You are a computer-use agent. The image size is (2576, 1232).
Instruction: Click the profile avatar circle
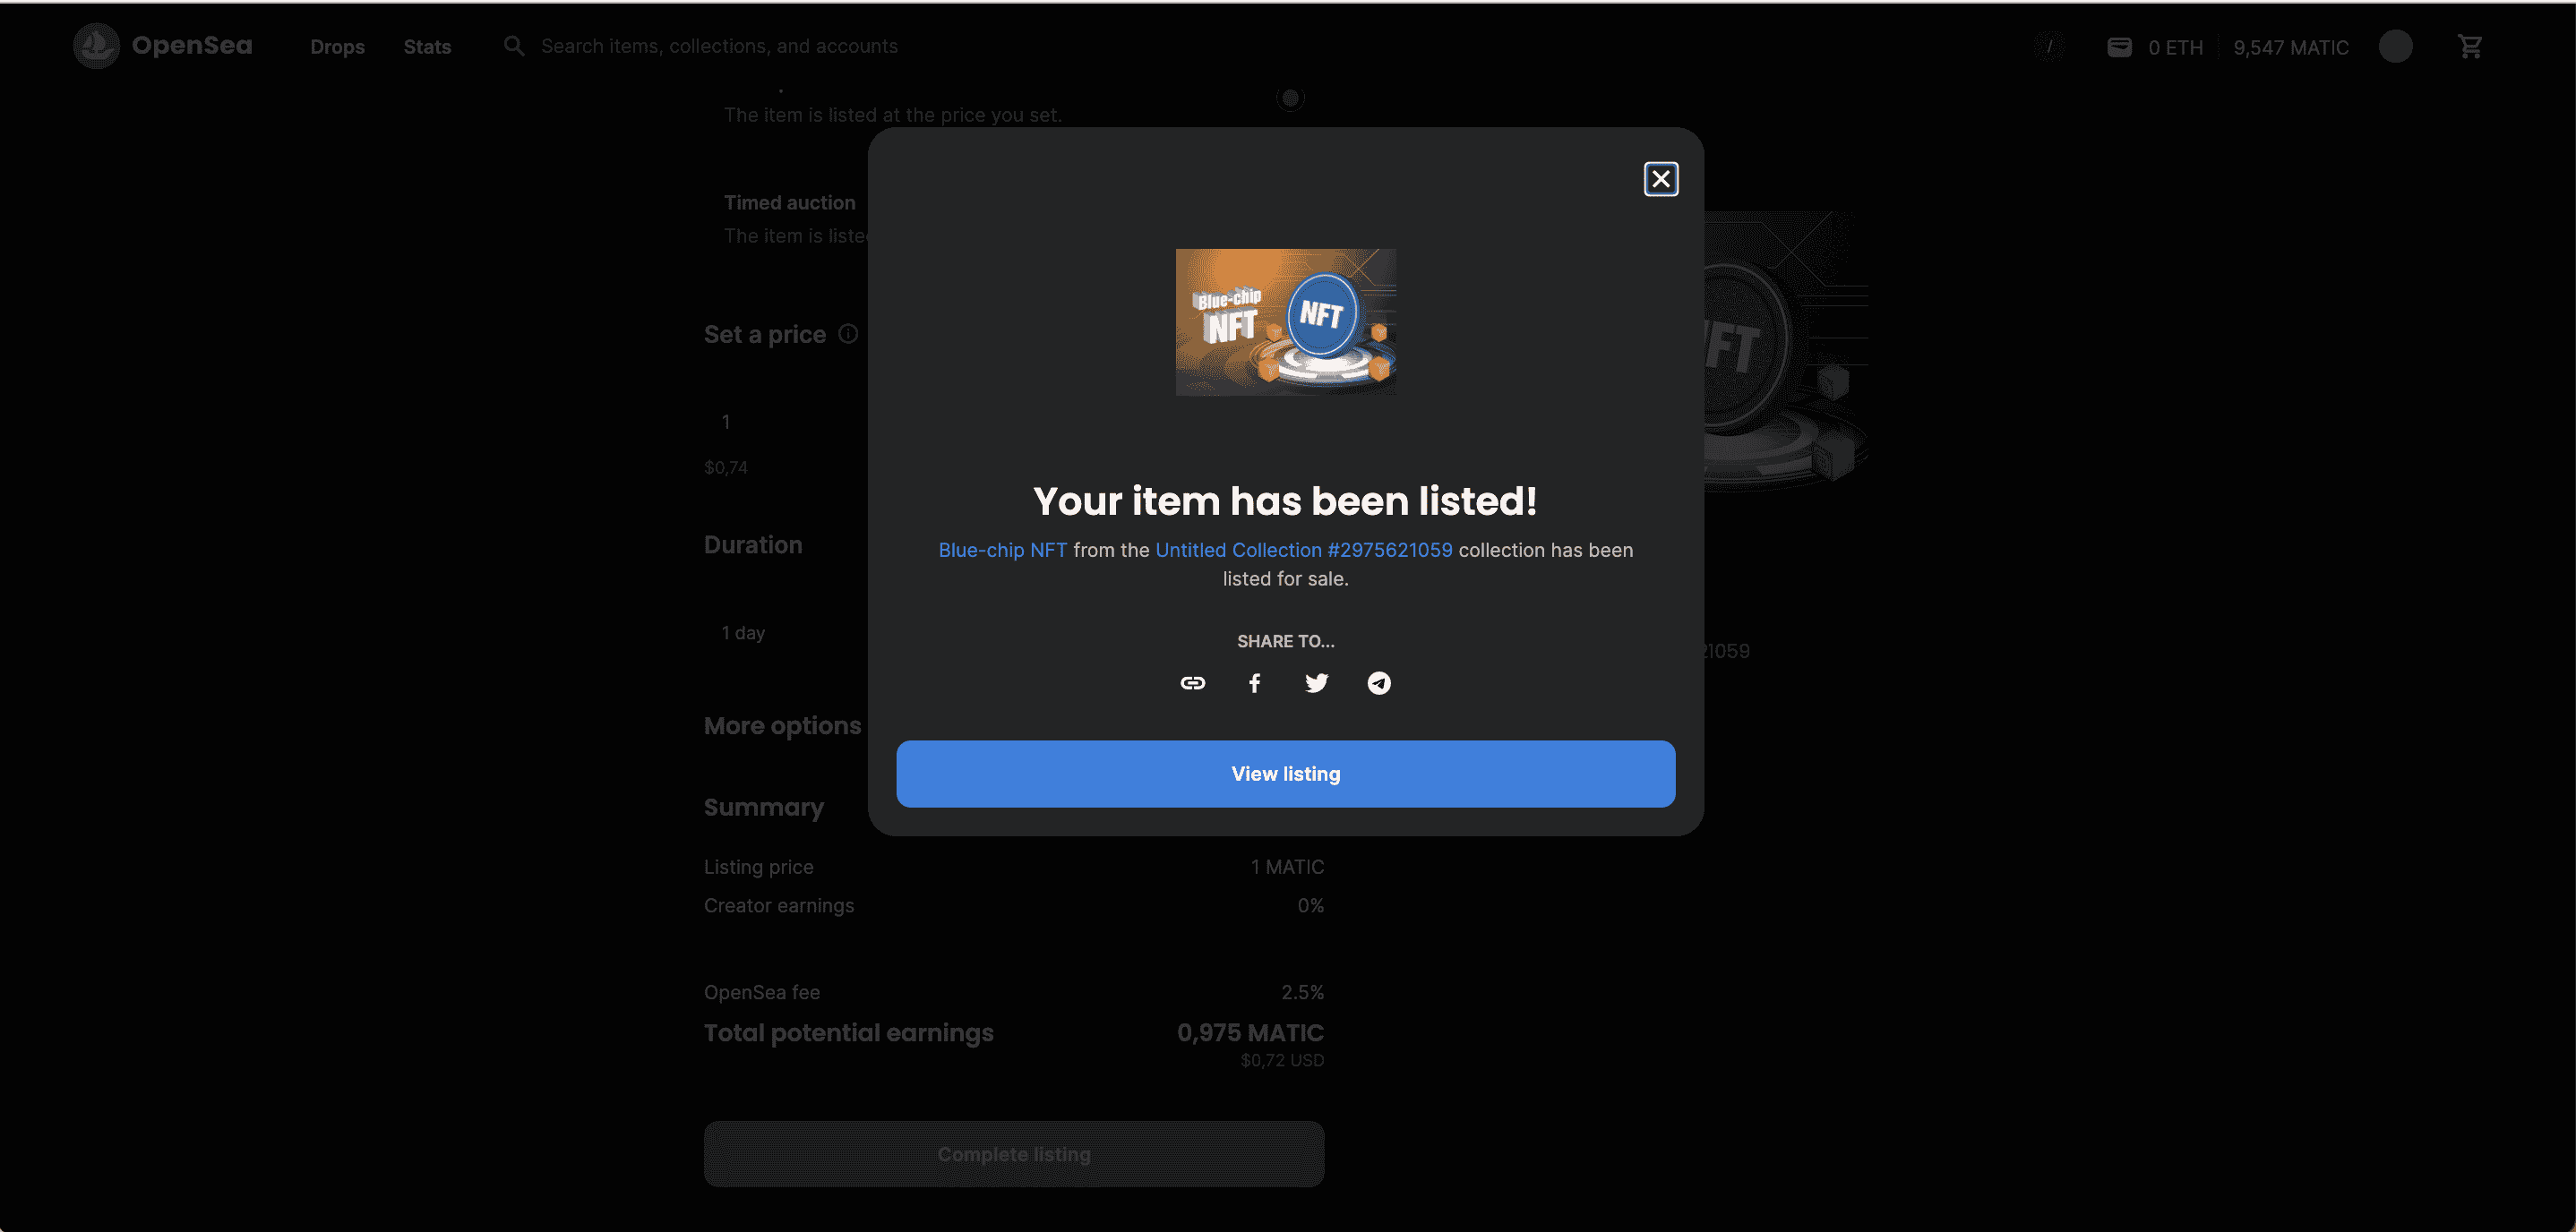point(2394,47)
